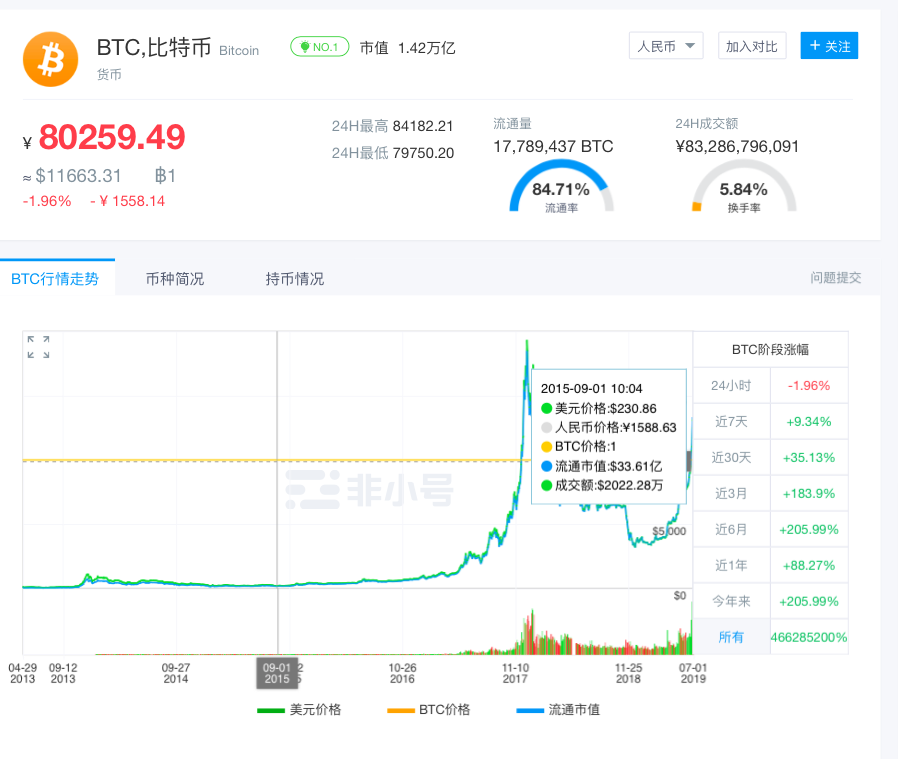
Task: Open the 人民币 currency dropdown
Action: pyautogui.click(x=665, y=45)
